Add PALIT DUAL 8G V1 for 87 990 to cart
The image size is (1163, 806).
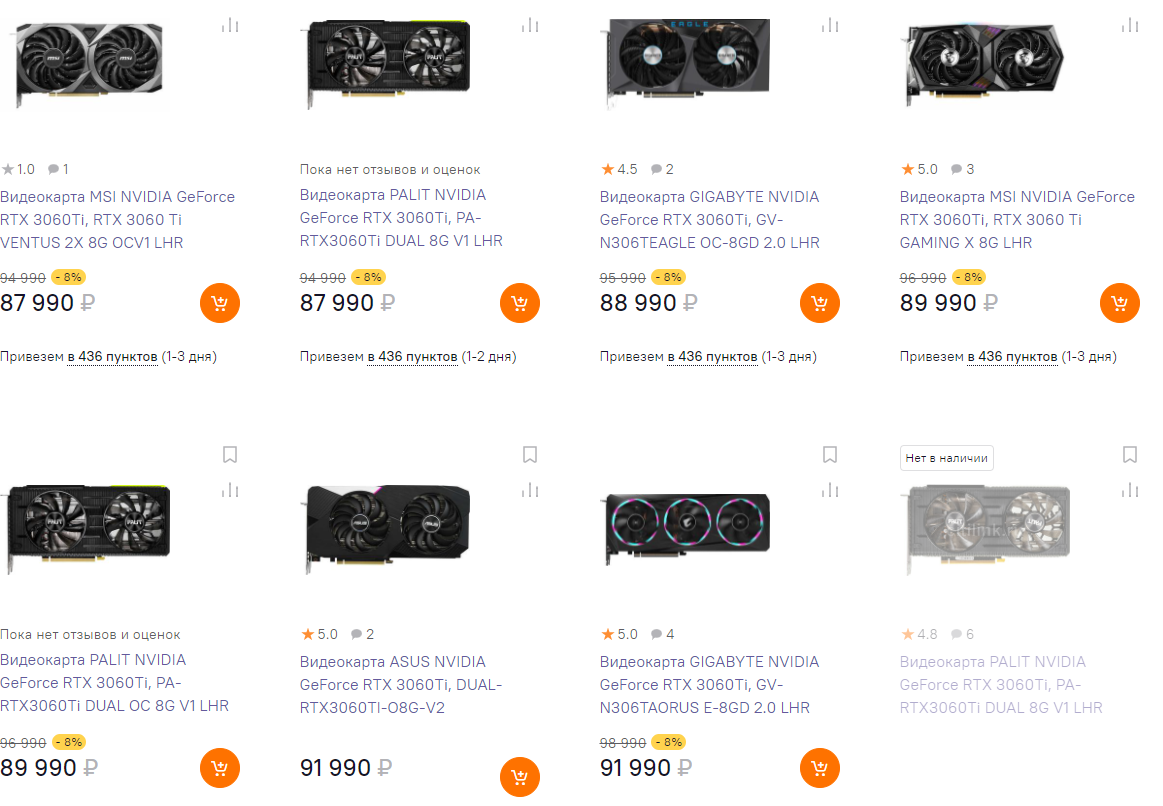519,303
